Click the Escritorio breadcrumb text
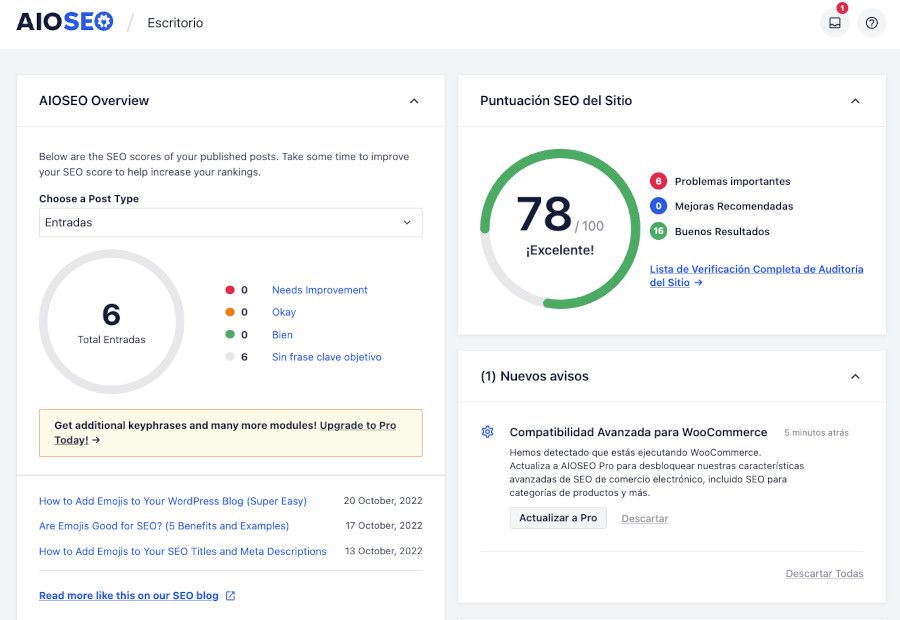The height and width of the screenshot is (620, 900). click(175, 23)
